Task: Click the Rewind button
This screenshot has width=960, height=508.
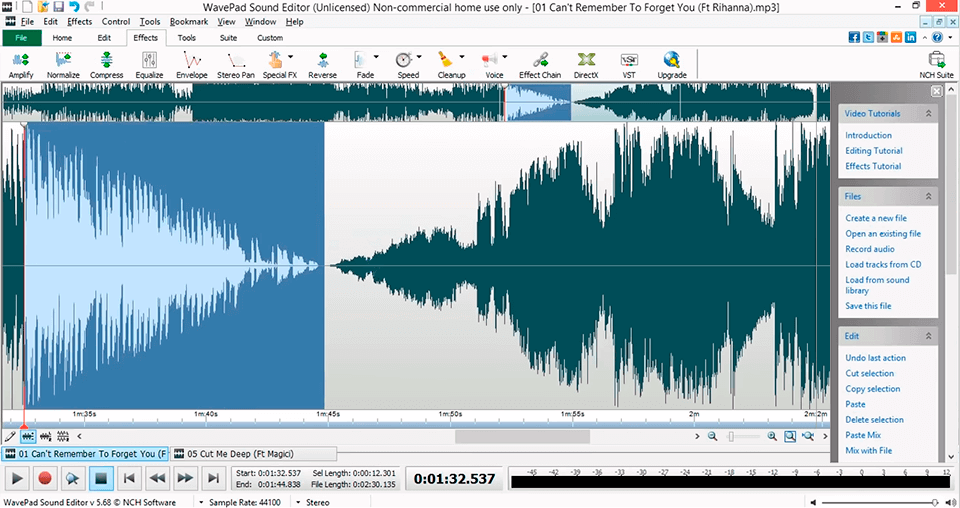Action: click(x=157, y=479)
